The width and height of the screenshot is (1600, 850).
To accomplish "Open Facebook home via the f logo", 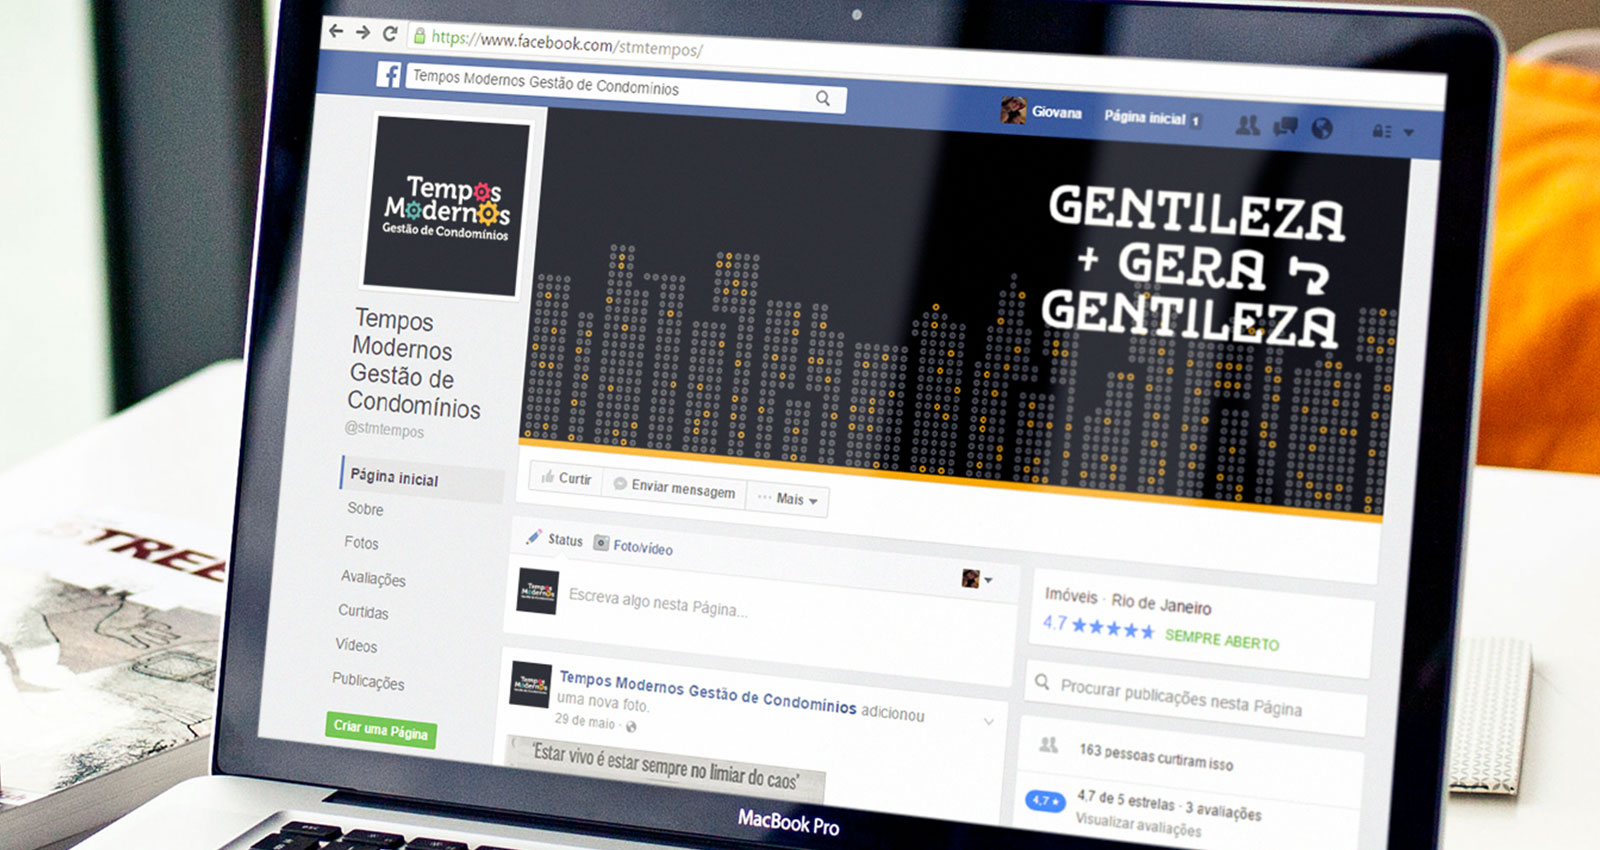I will click(388, 73).
